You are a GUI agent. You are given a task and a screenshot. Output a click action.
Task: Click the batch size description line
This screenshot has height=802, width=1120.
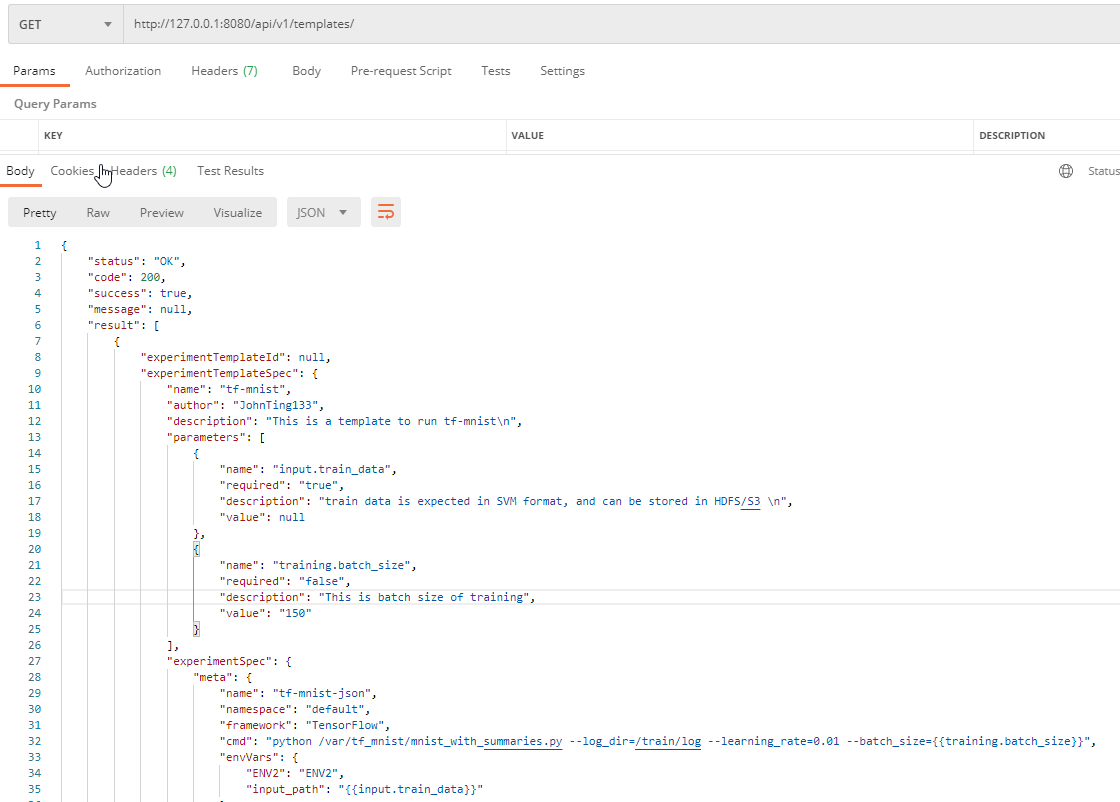click(x=377, y=597)
